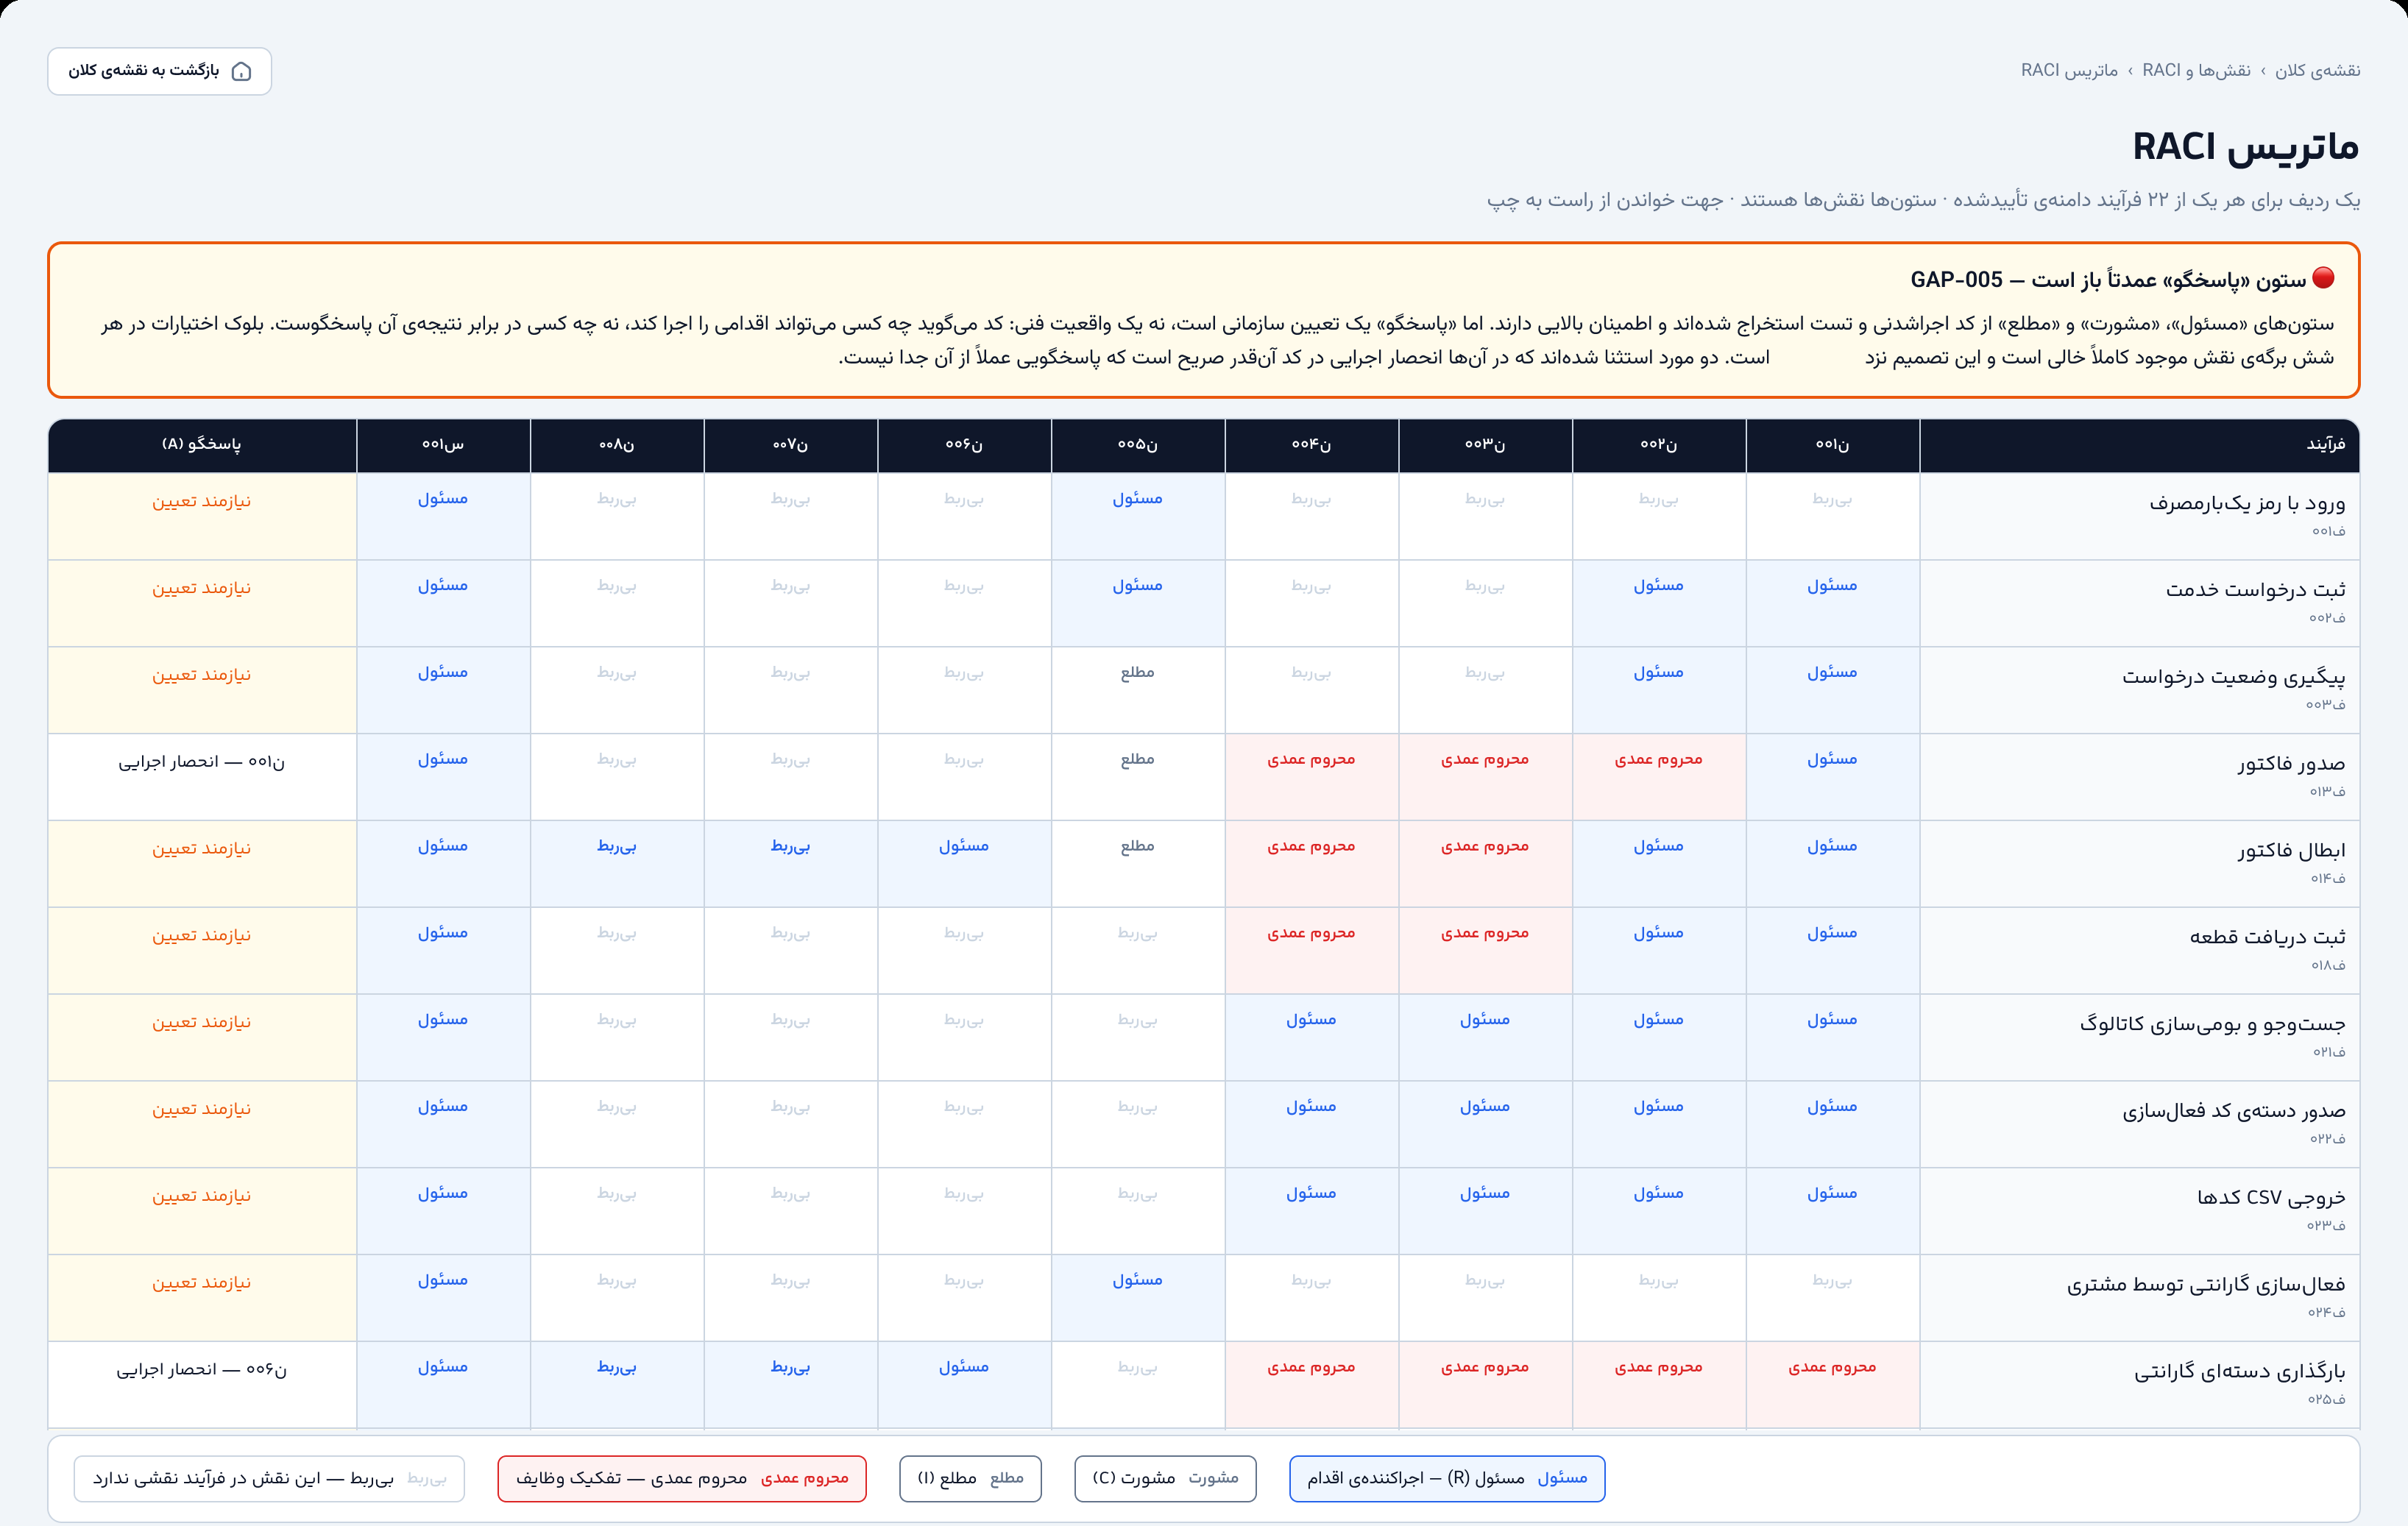The image size is (2408, 1526).
Task: Click the ثبت درخواست خدمت process row
Action: [x=1204, y=603]
